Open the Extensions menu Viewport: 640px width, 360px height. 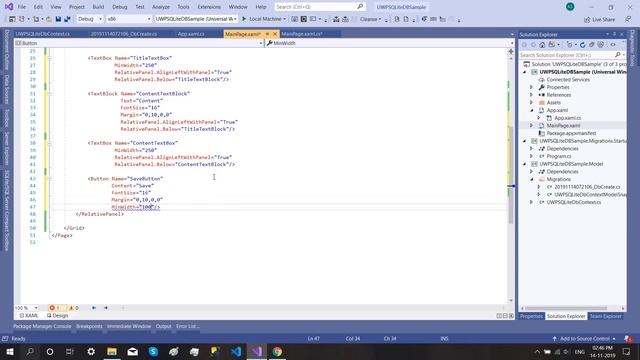click(209, 7)
